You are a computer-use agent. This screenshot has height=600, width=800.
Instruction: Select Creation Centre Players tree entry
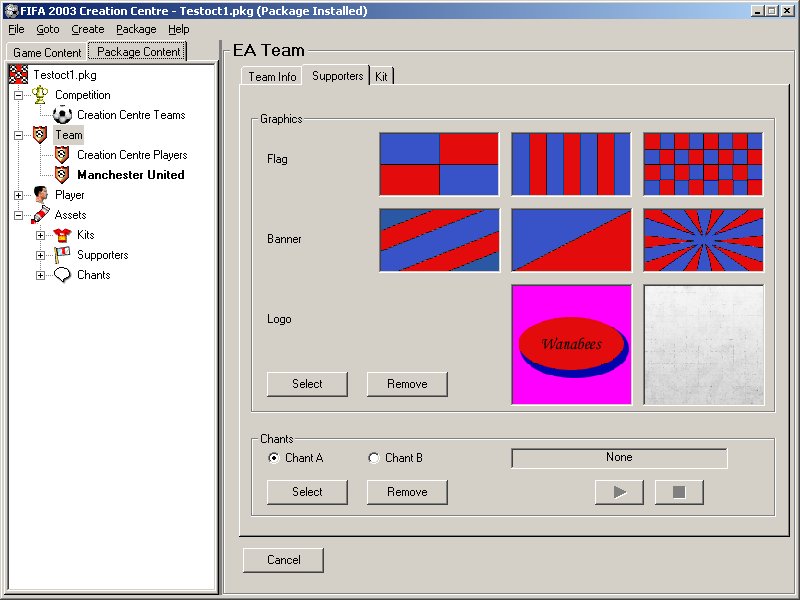(132, 155)
